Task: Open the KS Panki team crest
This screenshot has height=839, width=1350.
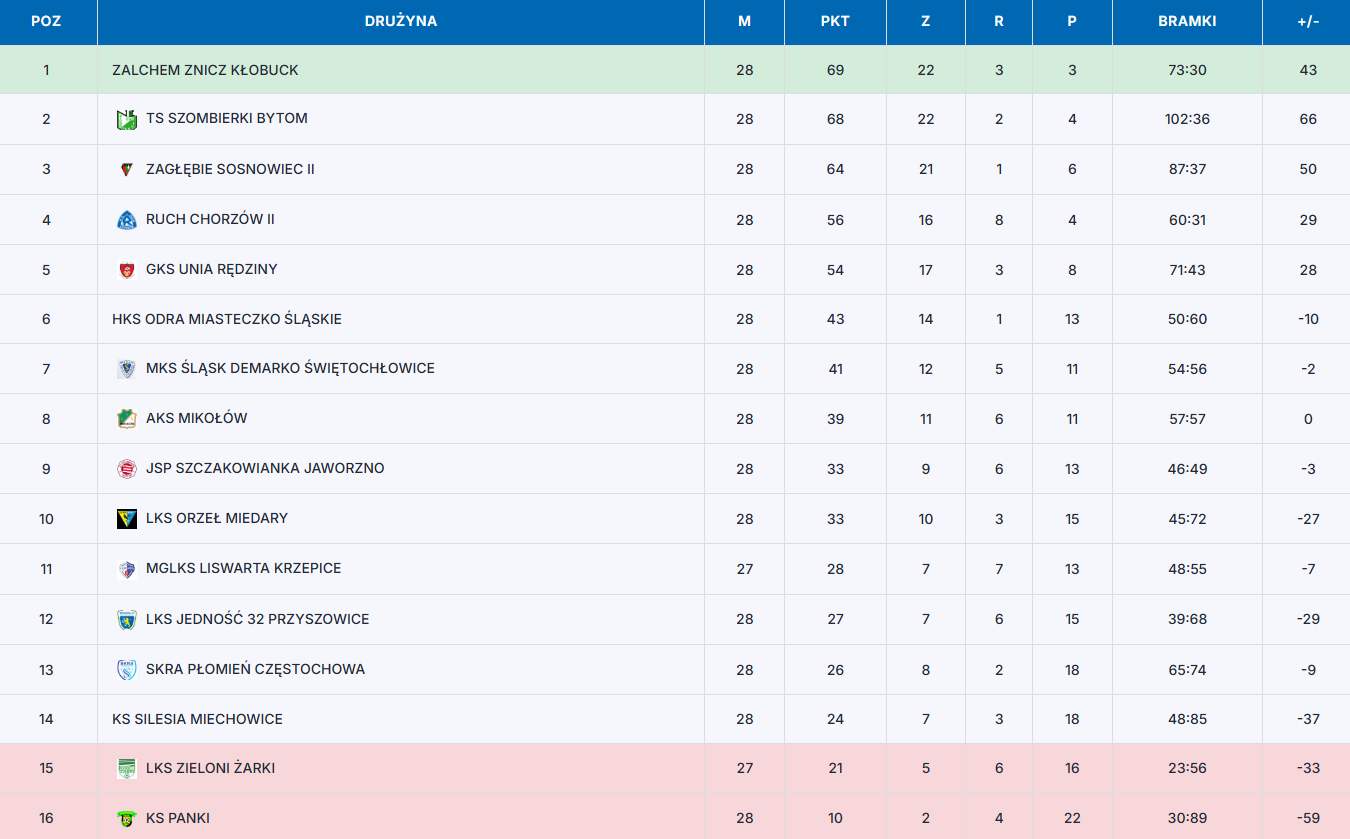Action: click(126, 819)
